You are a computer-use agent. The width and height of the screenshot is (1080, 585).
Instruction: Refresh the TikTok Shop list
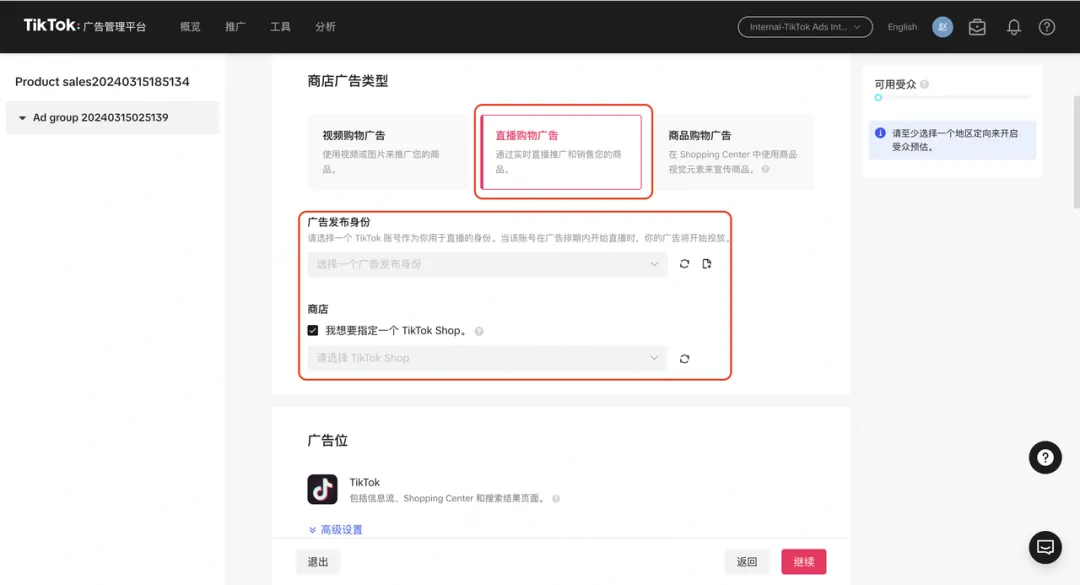click(684, 358)
